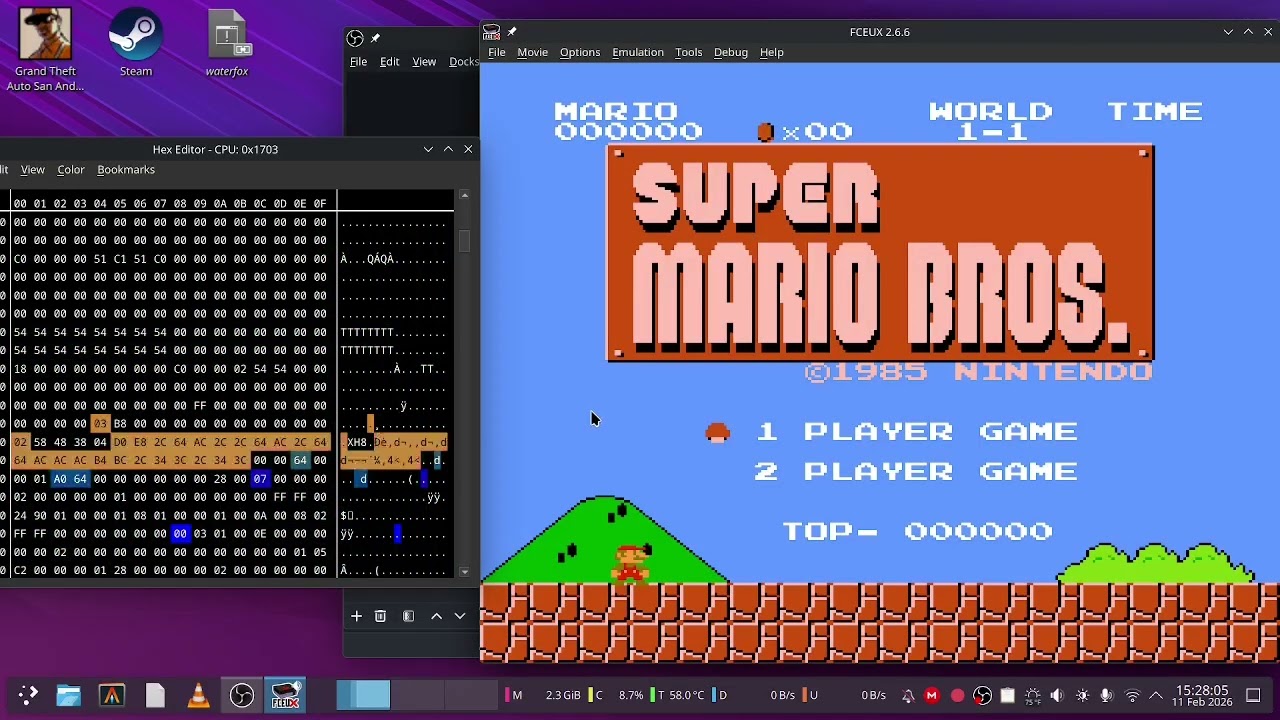This screenshot has height=720, width=1280.
Task: Click the Hex Editor vertical scrollbar handle
Action: (x=464, y=241)
